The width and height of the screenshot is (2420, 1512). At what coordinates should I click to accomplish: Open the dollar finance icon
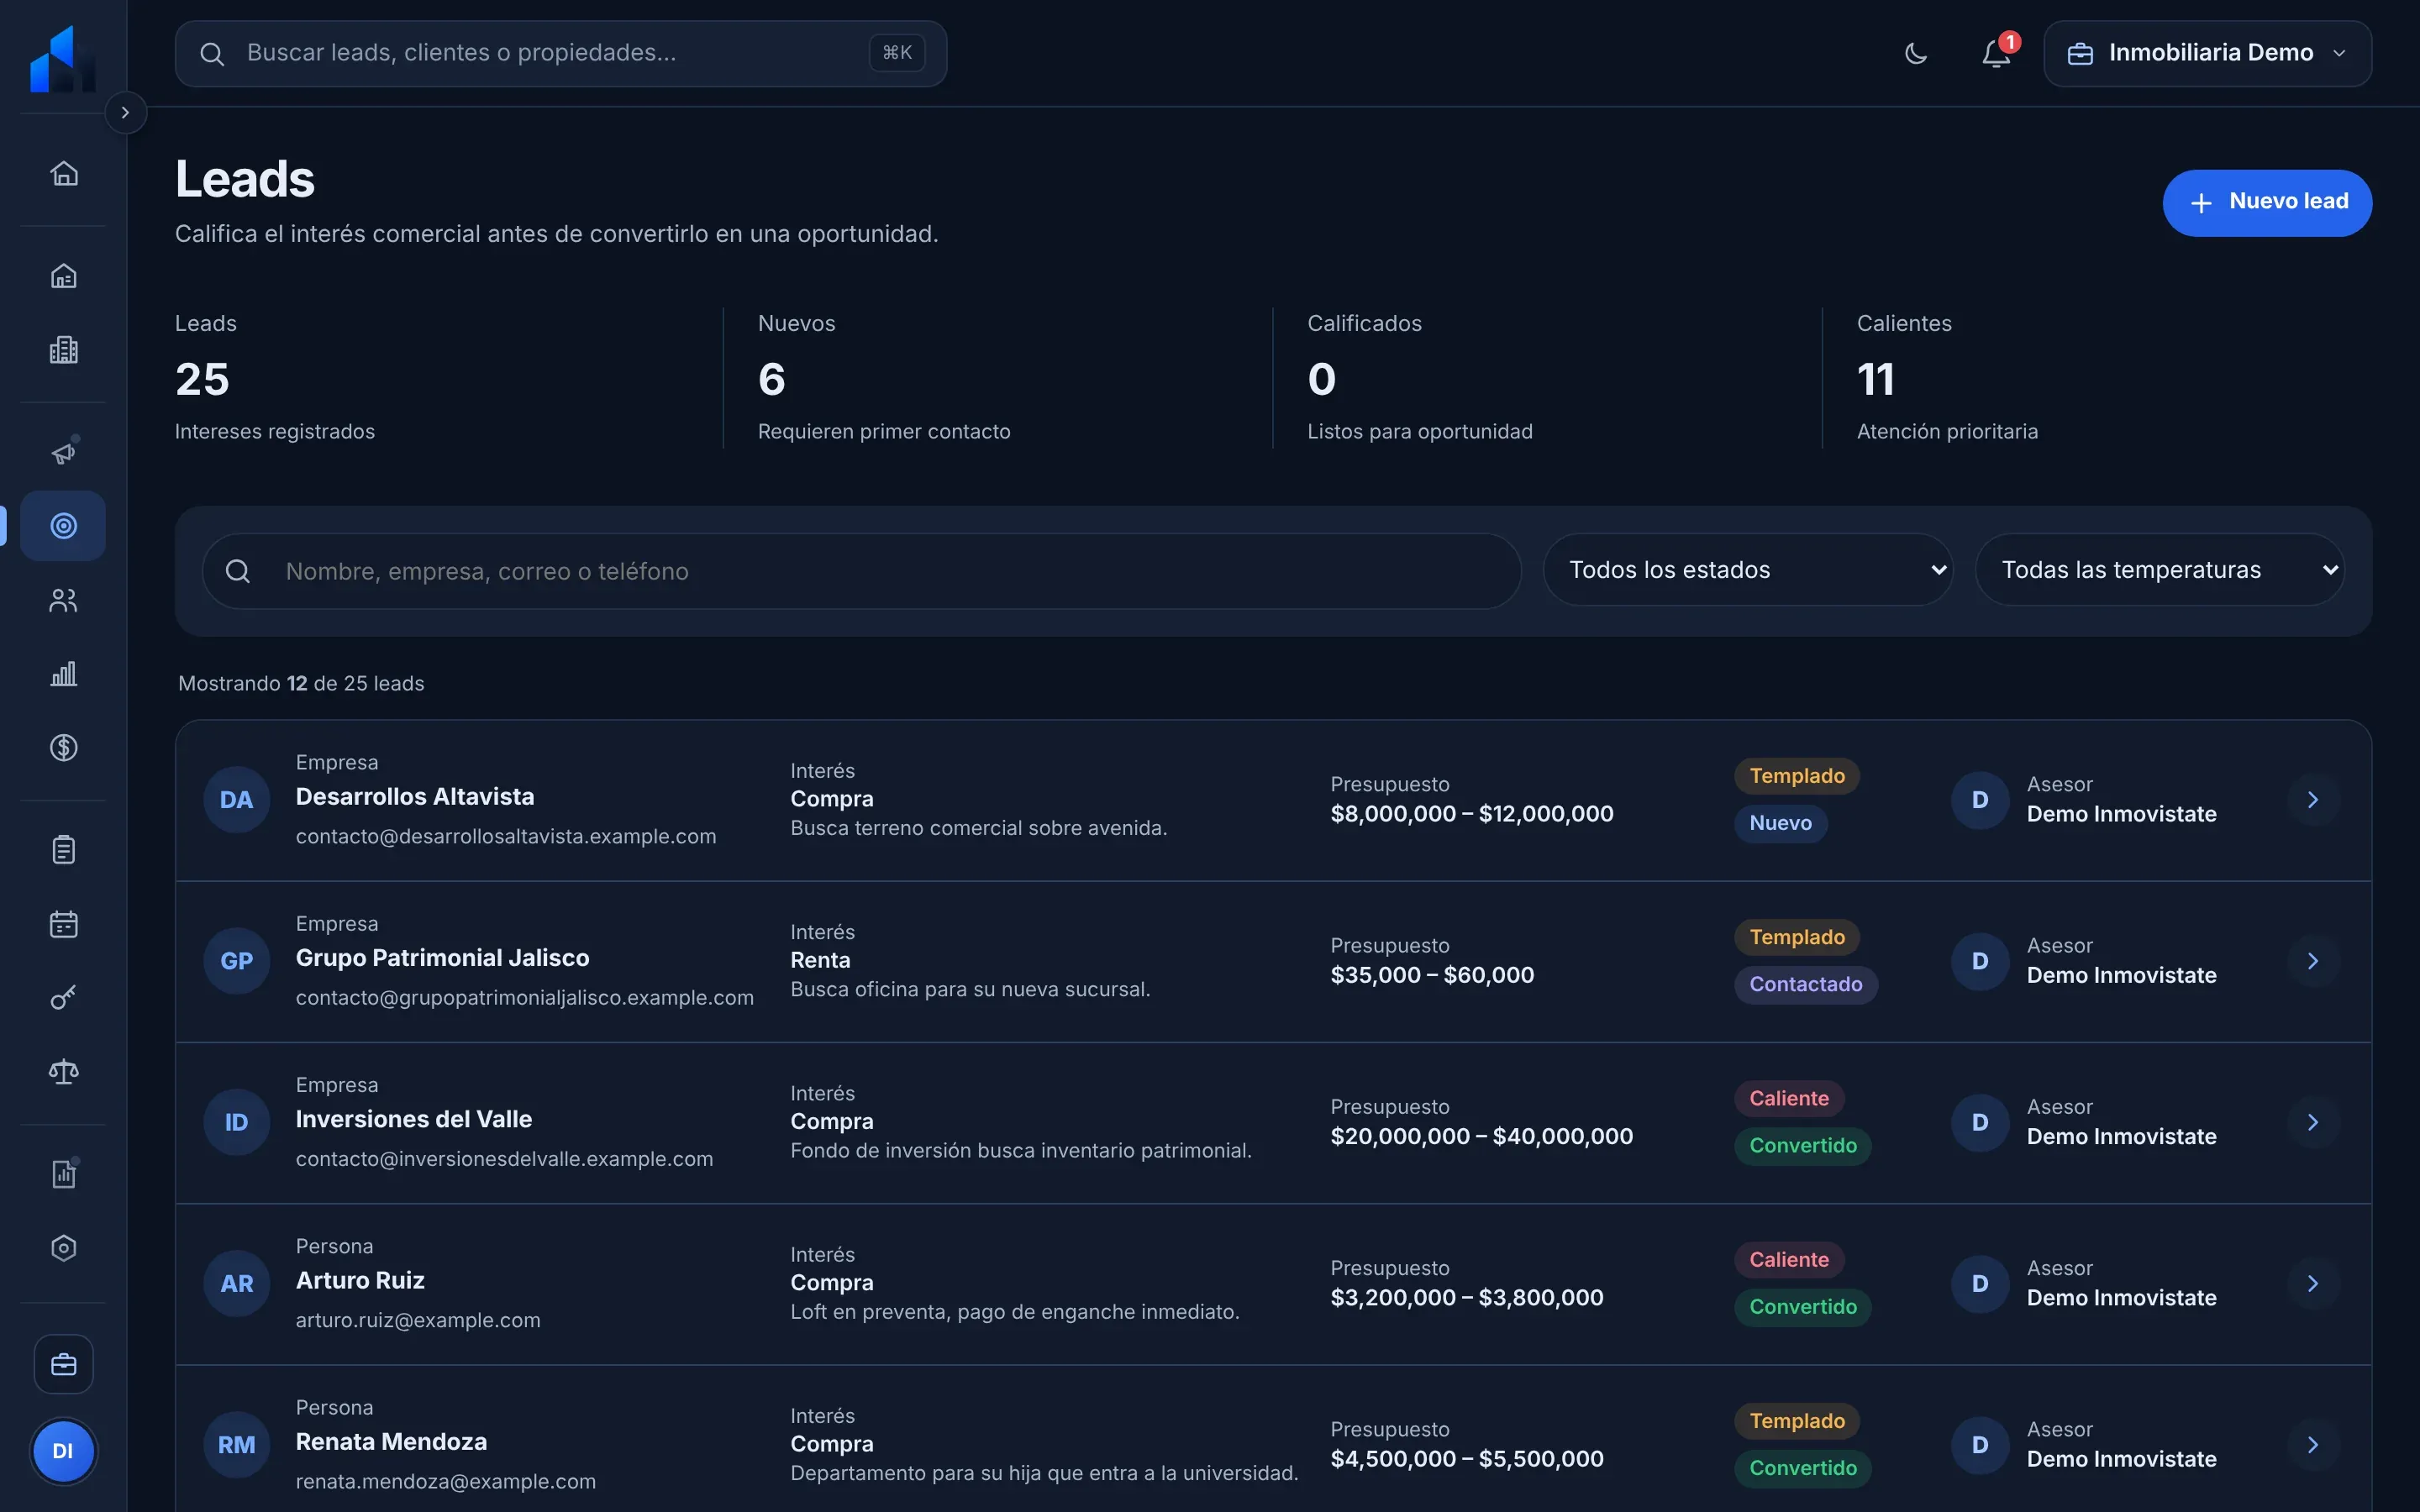click(64, 748)
